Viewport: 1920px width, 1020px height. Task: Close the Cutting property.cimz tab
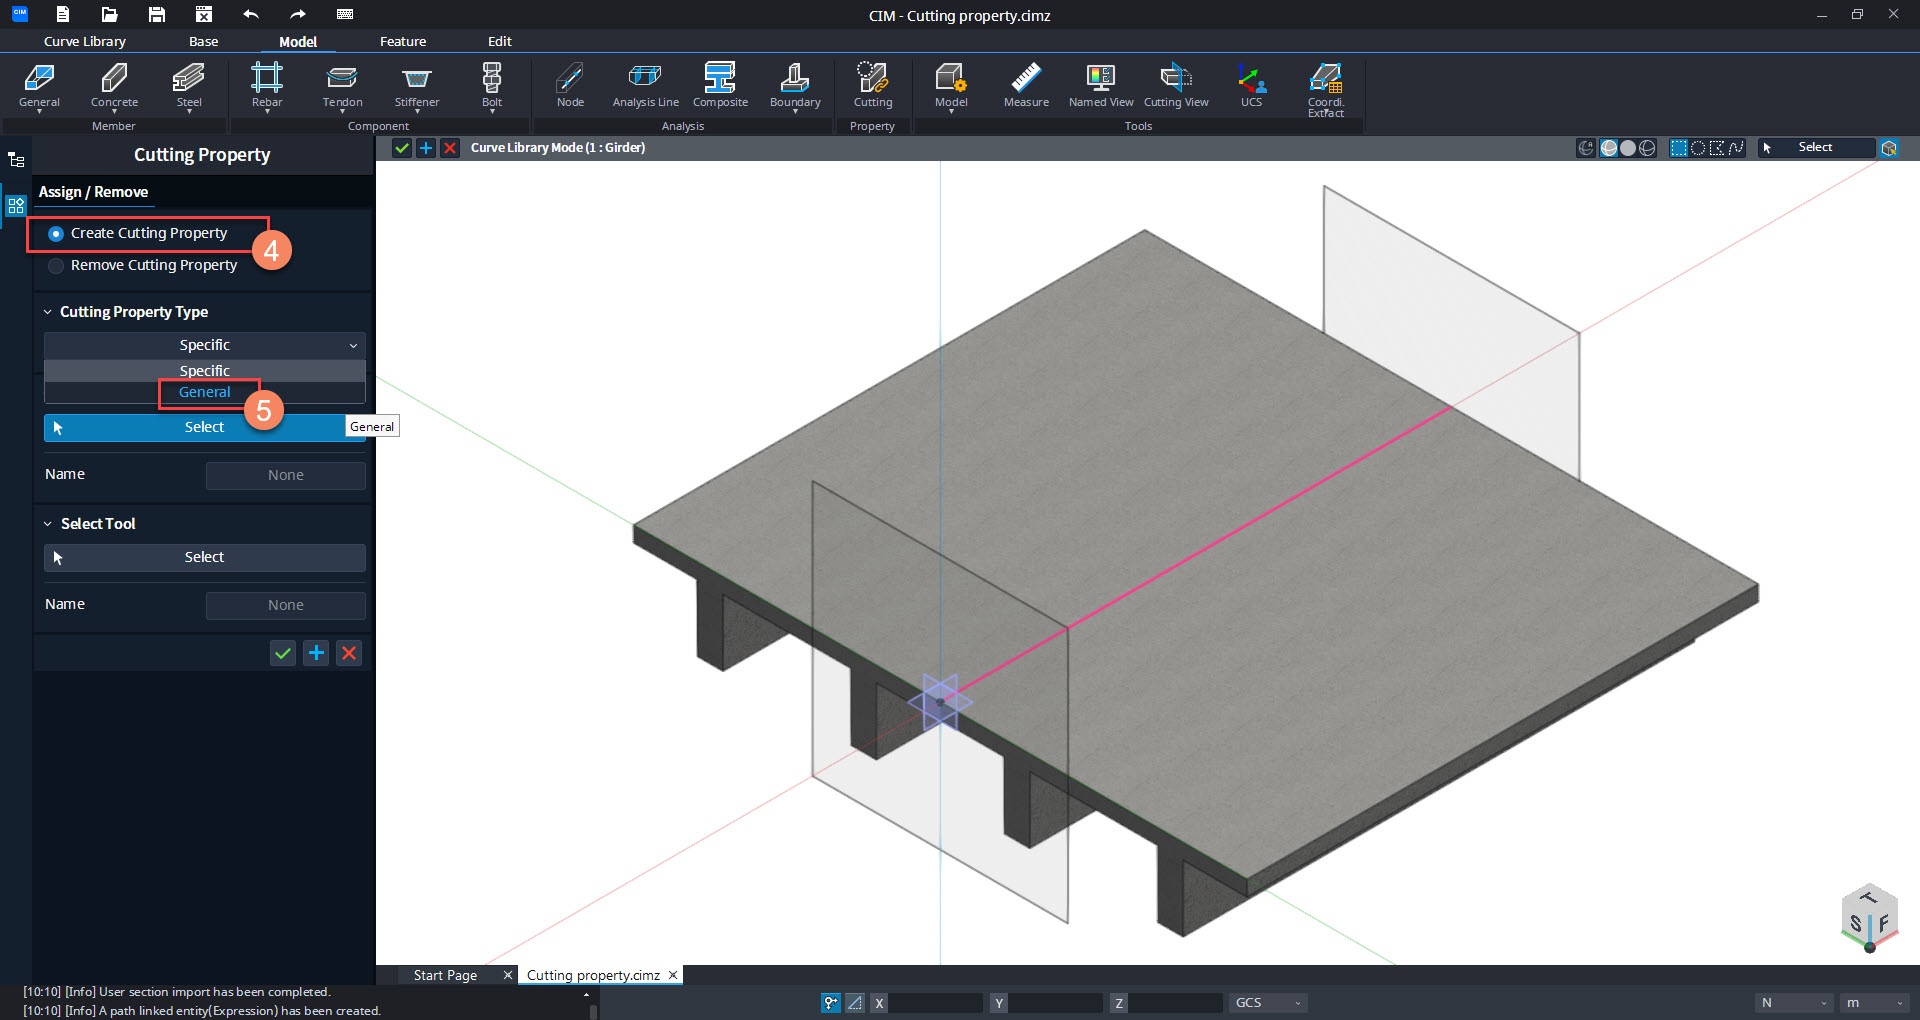673,975
